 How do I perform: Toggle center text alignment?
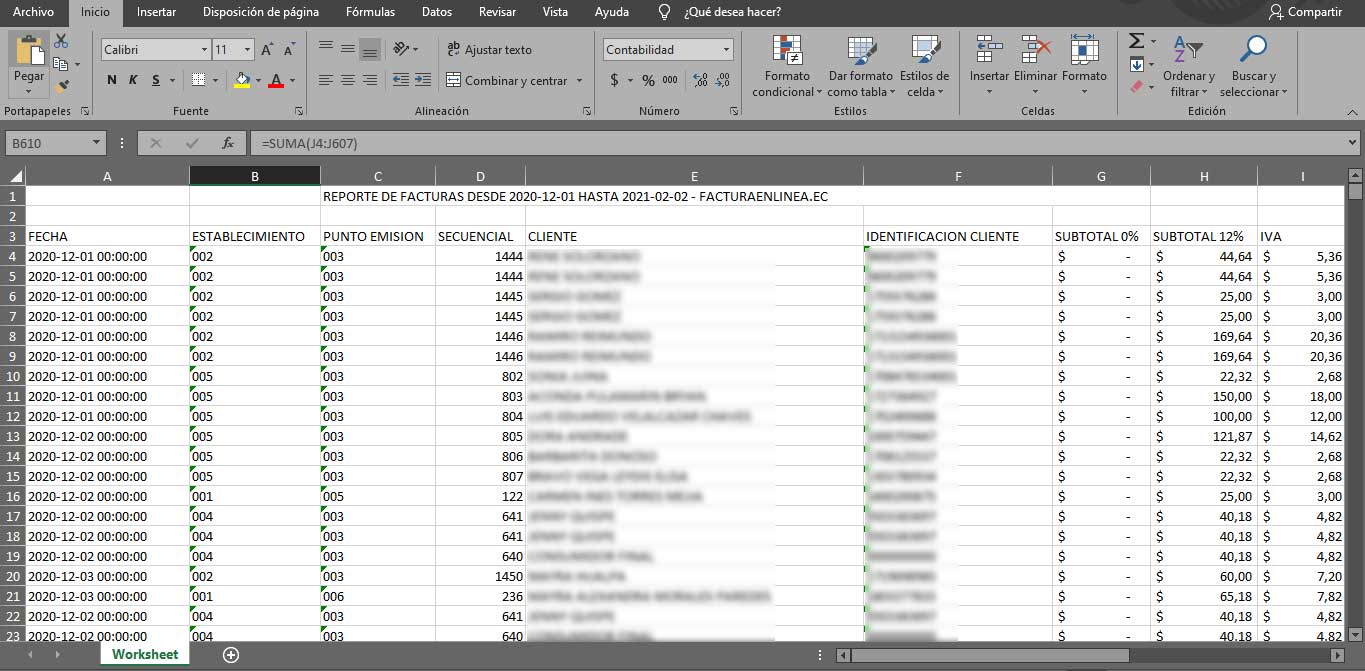(x=348, y=80)
